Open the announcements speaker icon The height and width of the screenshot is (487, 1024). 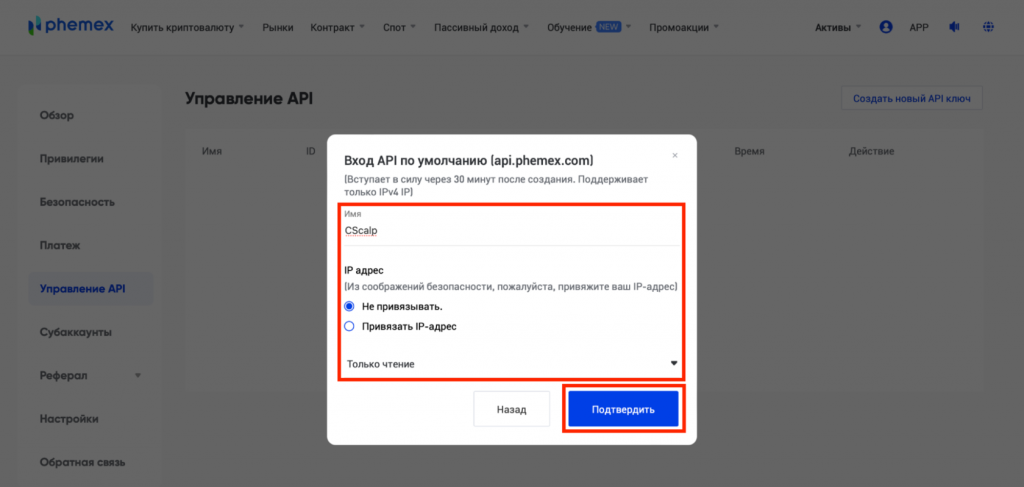pos(955,27)
